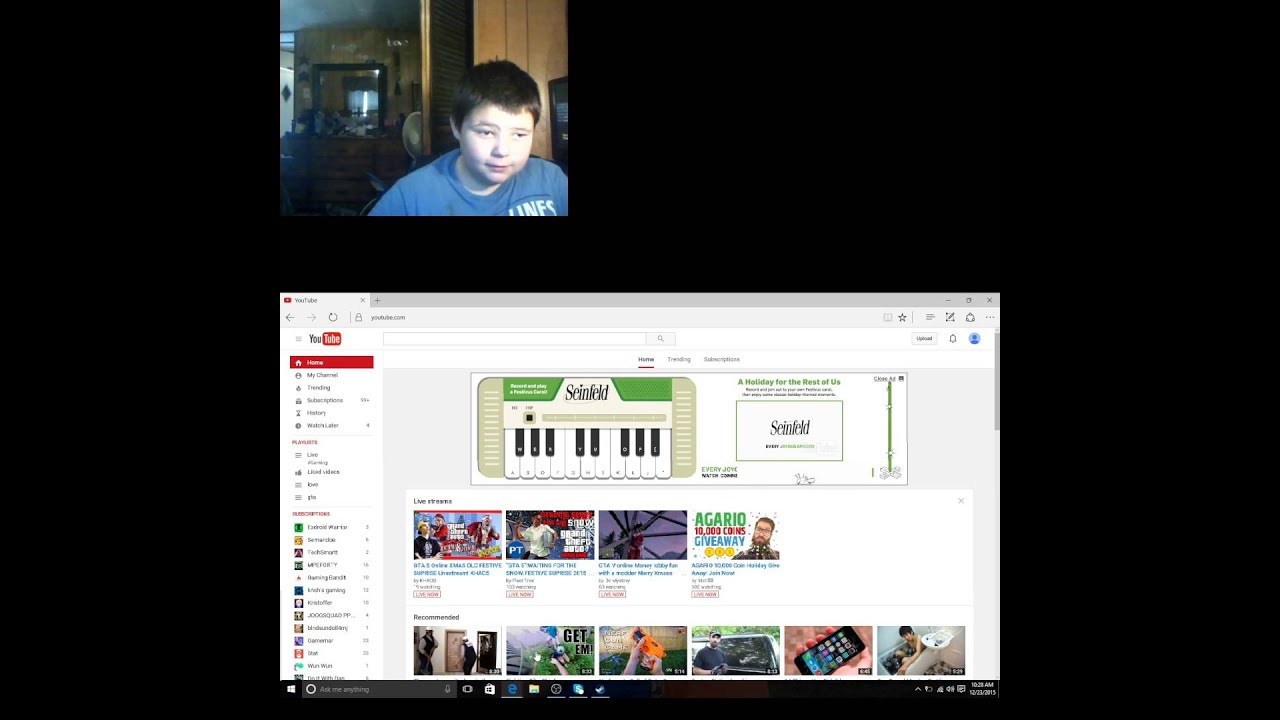Click the browser forward arrow
This screenshot has width=1280, height=720.
pyautogui.click(x=311, y=317)
